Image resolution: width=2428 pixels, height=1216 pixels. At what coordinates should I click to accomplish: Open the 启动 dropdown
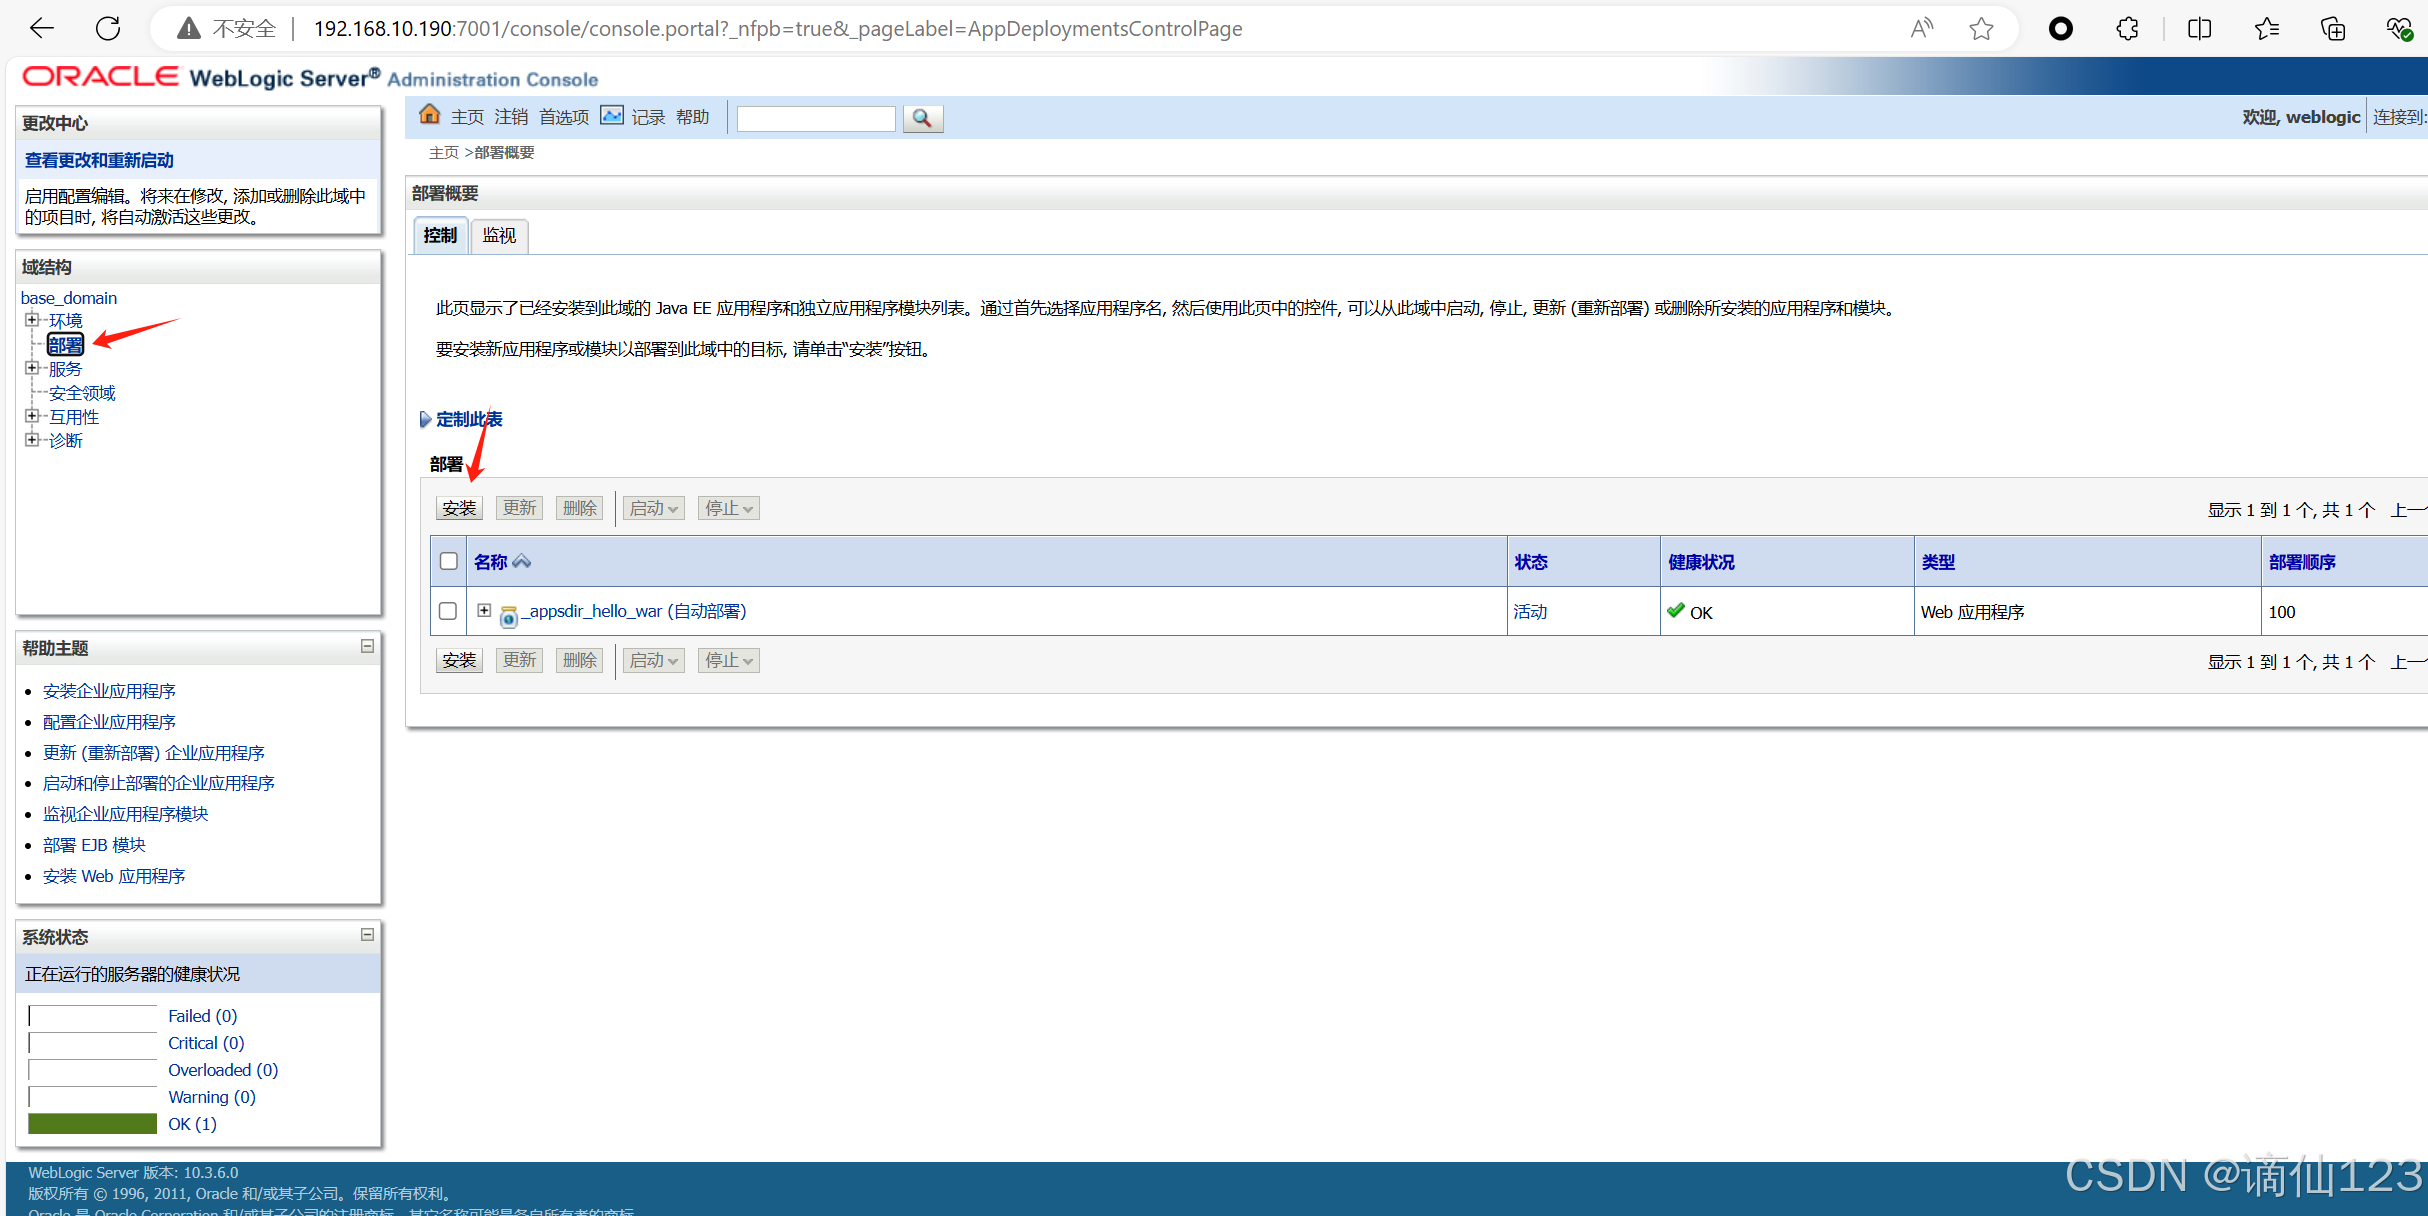click(652, 508)
